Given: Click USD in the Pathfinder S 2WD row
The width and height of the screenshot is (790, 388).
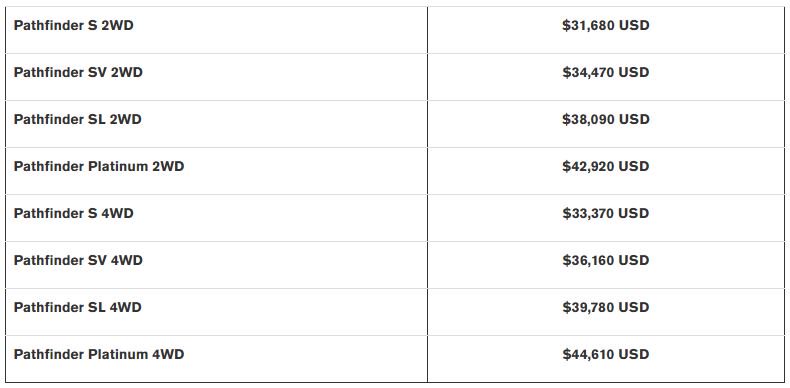Looking at the screenshot, I should coord(634,25).
